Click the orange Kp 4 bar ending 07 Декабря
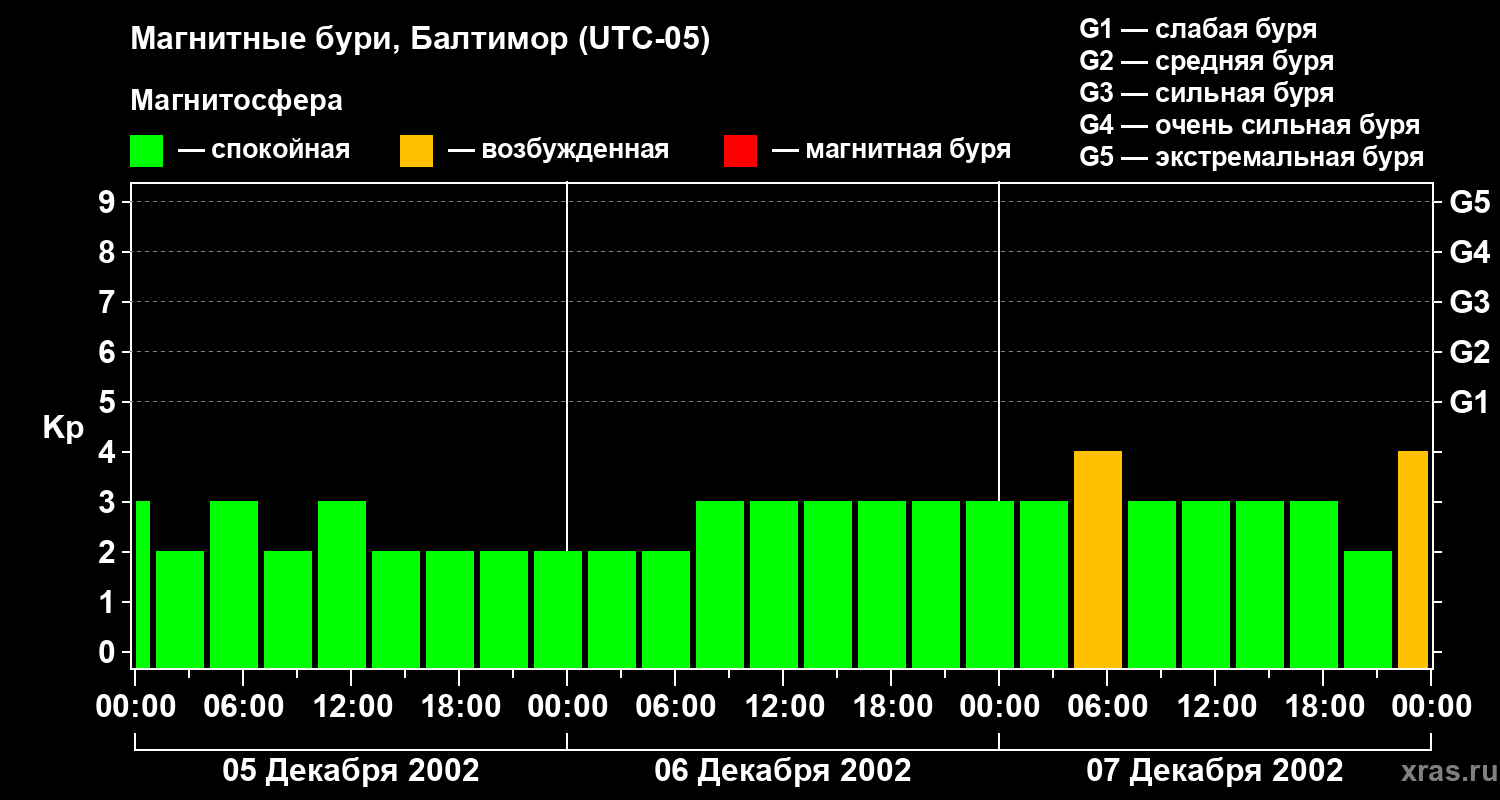The width and height of the screenshot is (1500, 800). 1413,559
